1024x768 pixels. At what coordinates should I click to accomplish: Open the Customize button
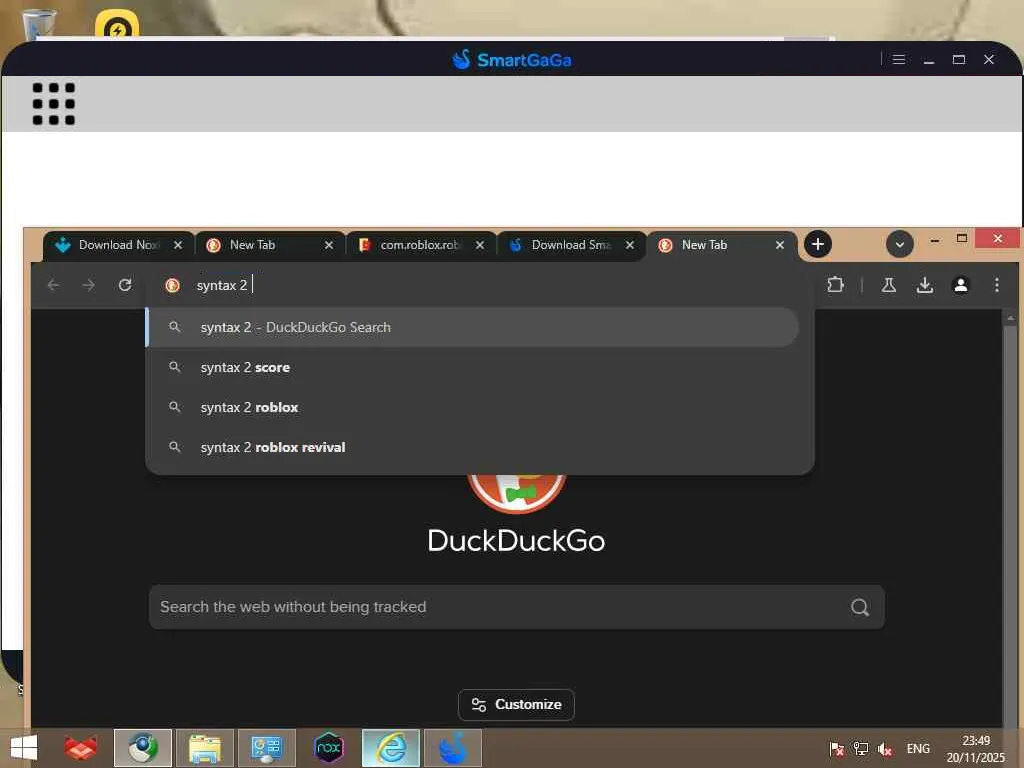pyautogui.click(x=516, y=705)
